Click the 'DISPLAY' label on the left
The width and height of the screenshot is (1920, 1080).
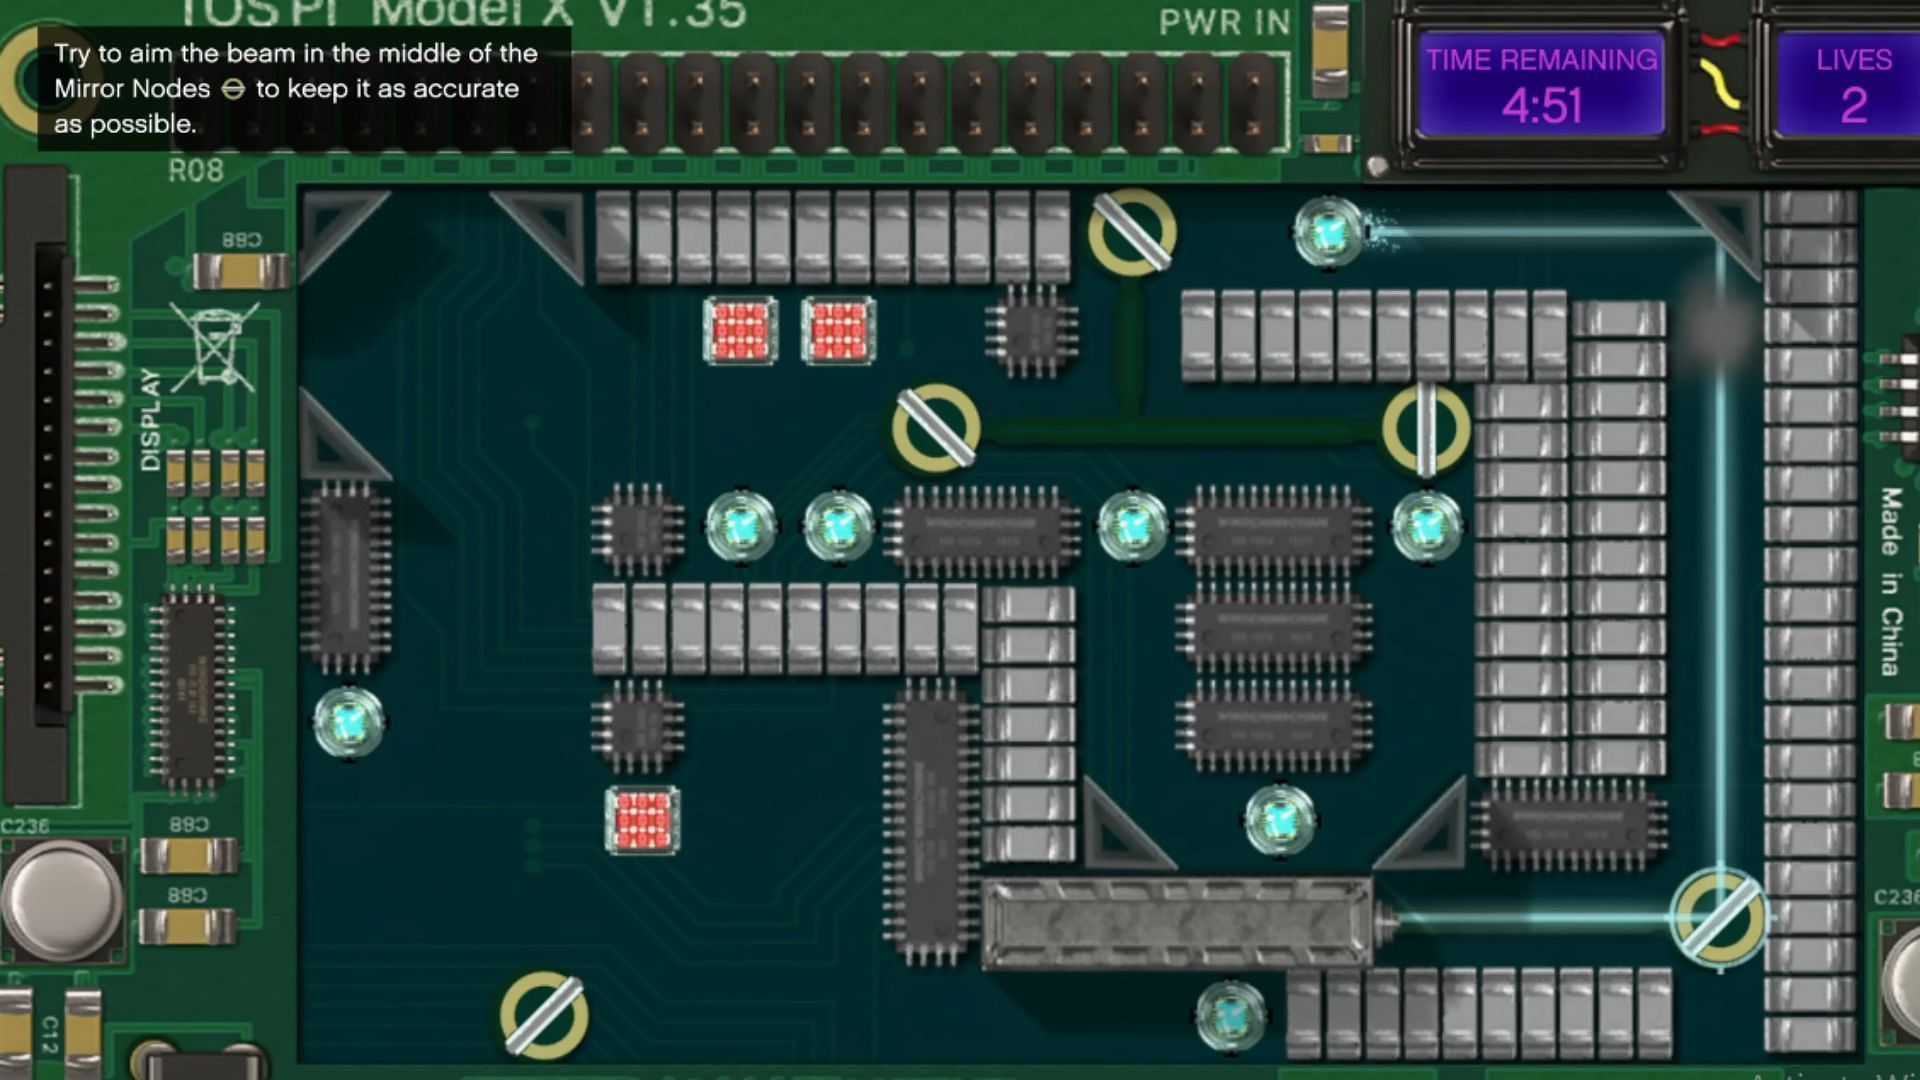point(150,419)
